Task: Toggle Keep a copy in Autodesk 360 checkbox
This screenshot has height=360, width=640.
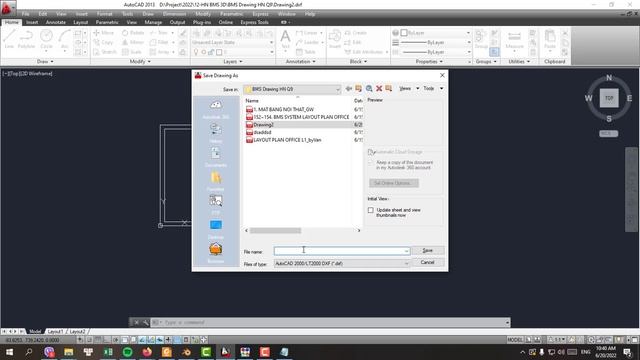Action: [x=371, y=162]
